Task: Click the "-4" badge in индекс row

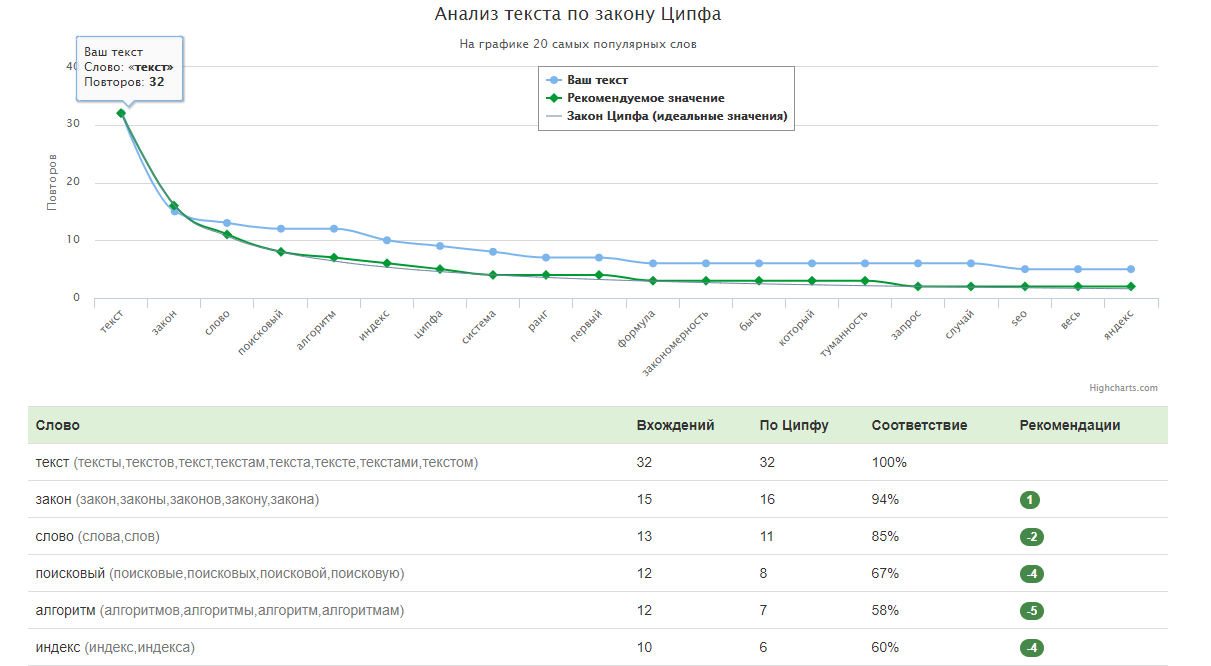Action: (1031, 648)
